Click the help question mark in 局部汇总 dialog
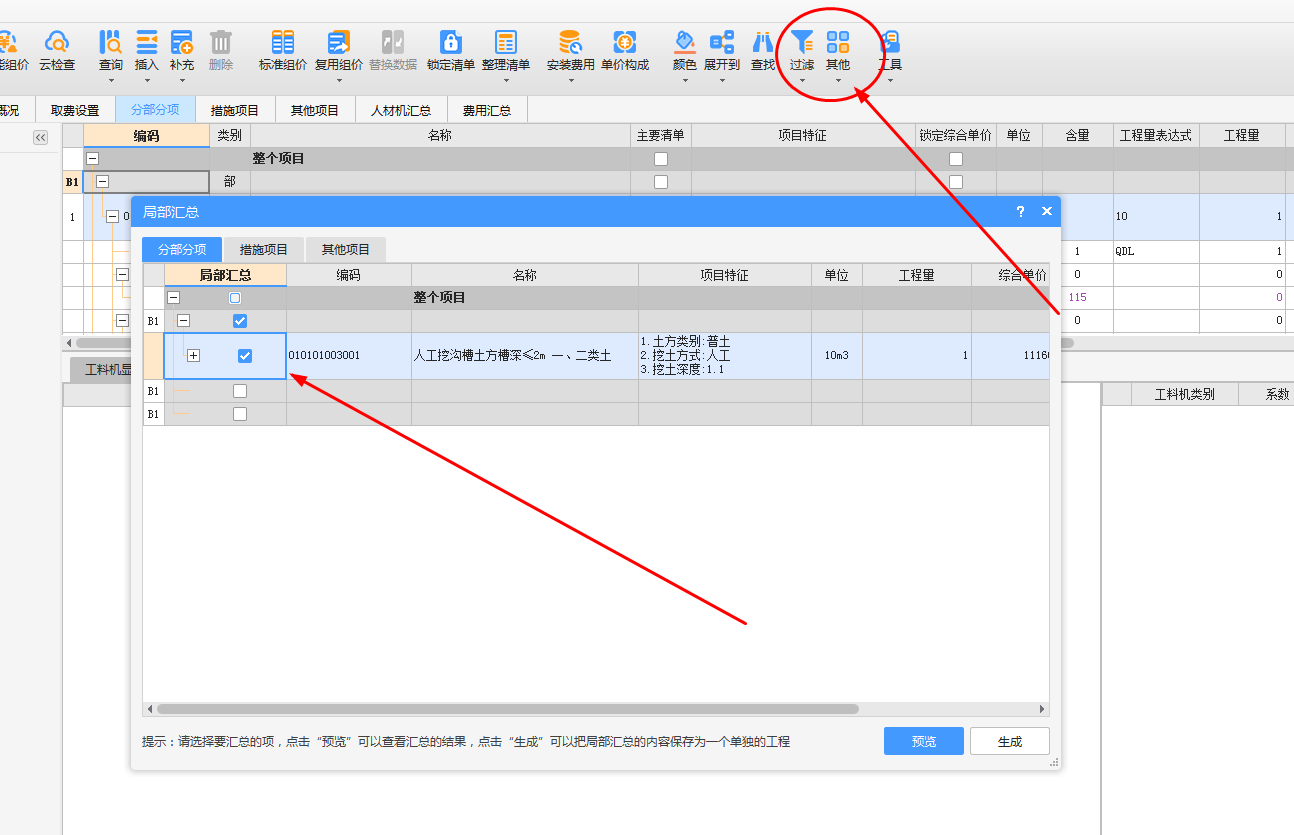Screen dimensions: 1294x835 (x=1020, y=212)
